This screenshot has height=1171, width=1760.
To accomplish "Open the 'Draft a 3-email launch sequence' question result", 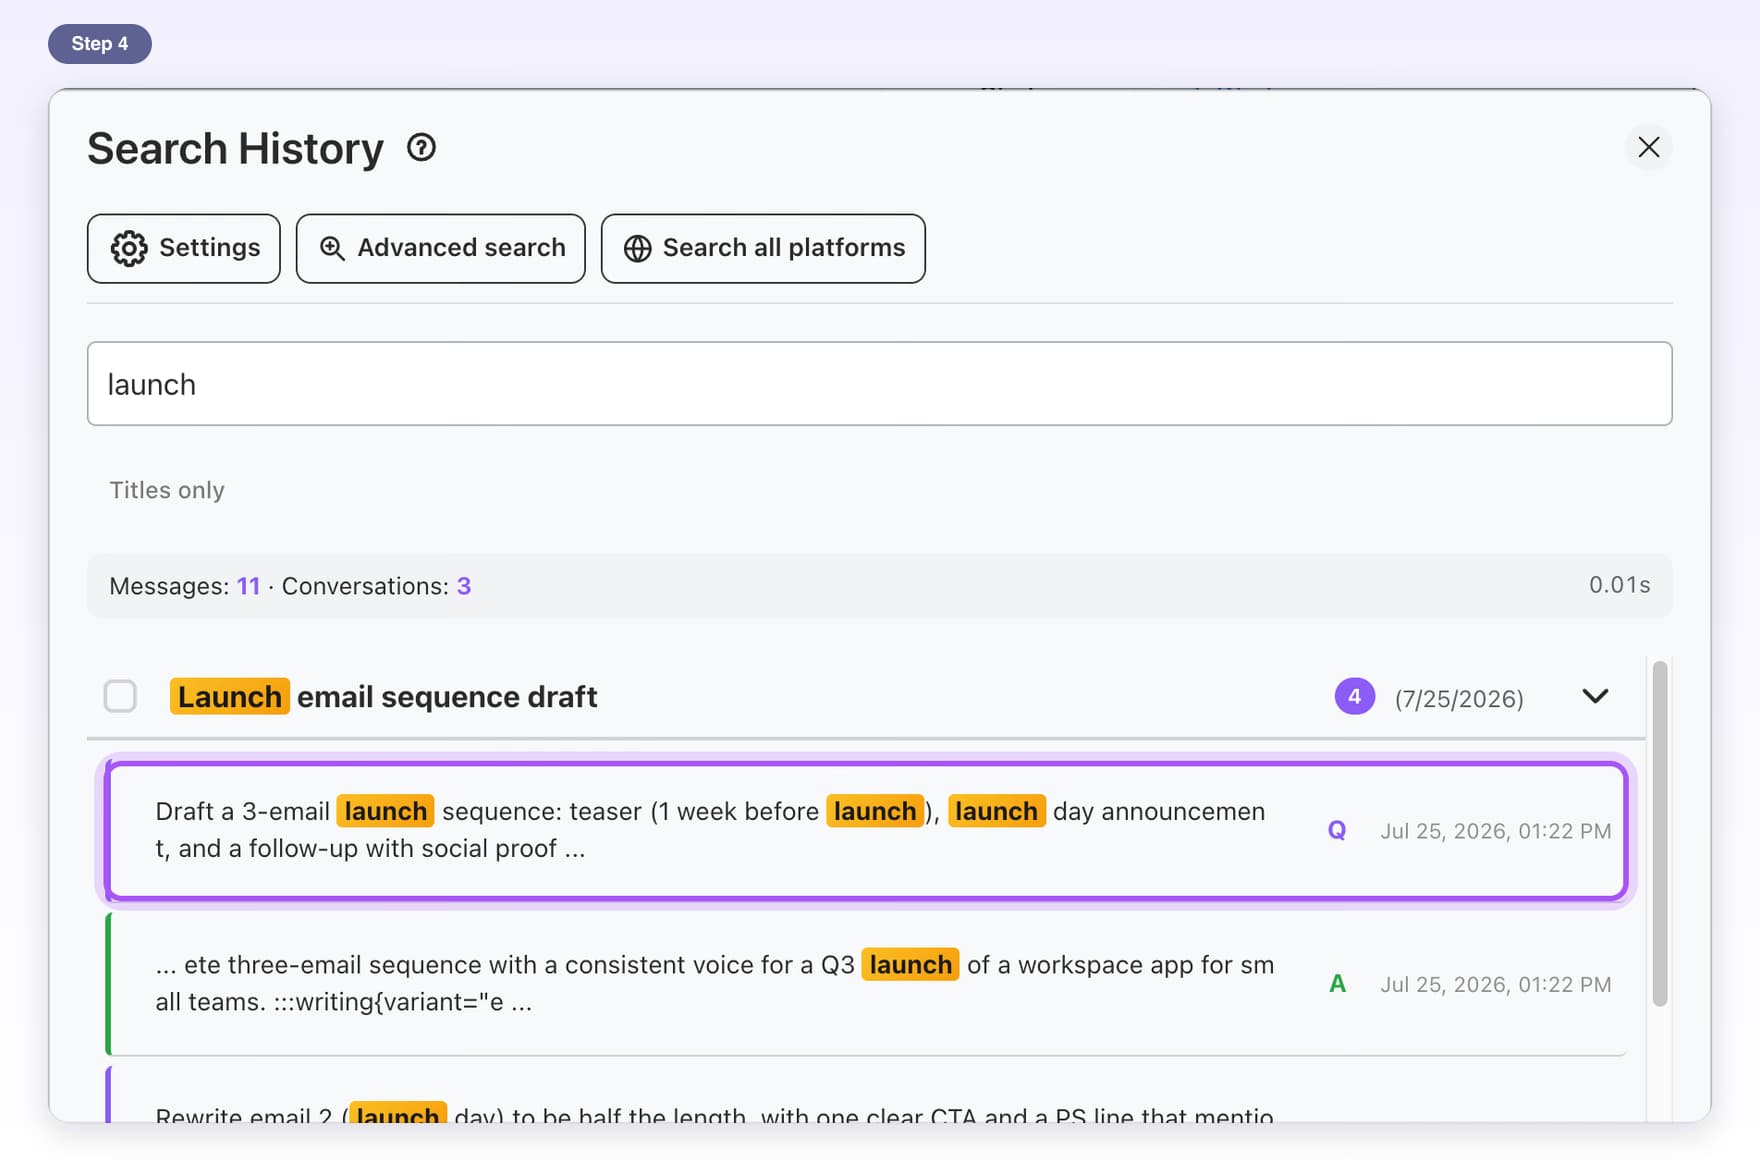I will pos(866,830).
